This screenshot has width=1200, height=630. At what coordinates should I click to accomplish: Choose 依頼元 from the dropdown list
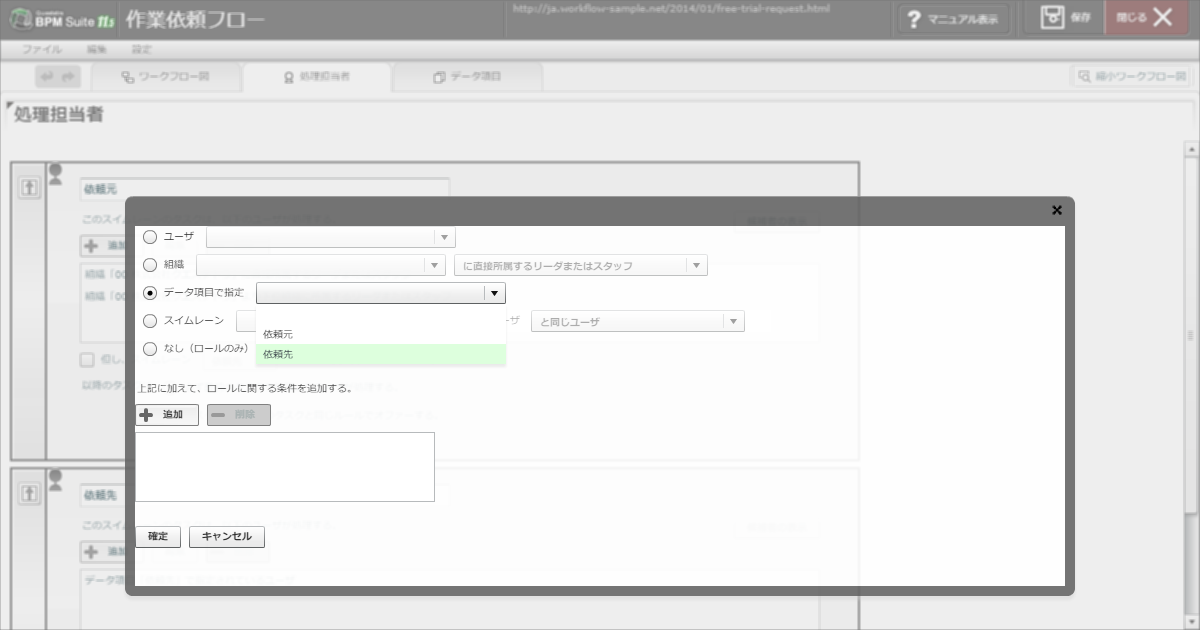pyautogui.click(x=381, y=334)
